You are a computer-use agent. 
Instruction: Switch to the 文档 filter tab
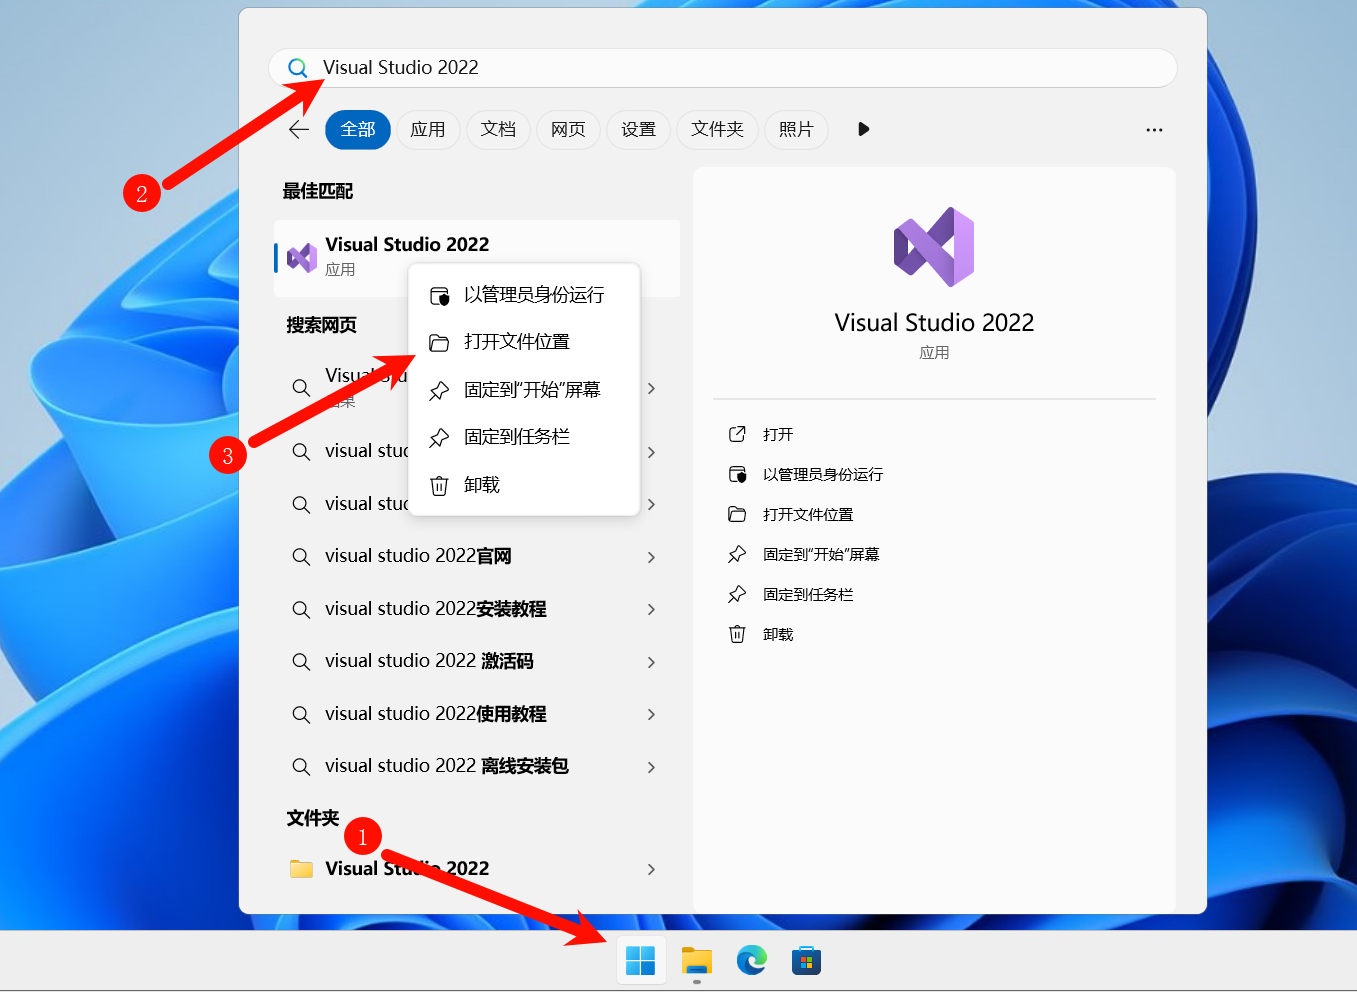coord(498,129)
